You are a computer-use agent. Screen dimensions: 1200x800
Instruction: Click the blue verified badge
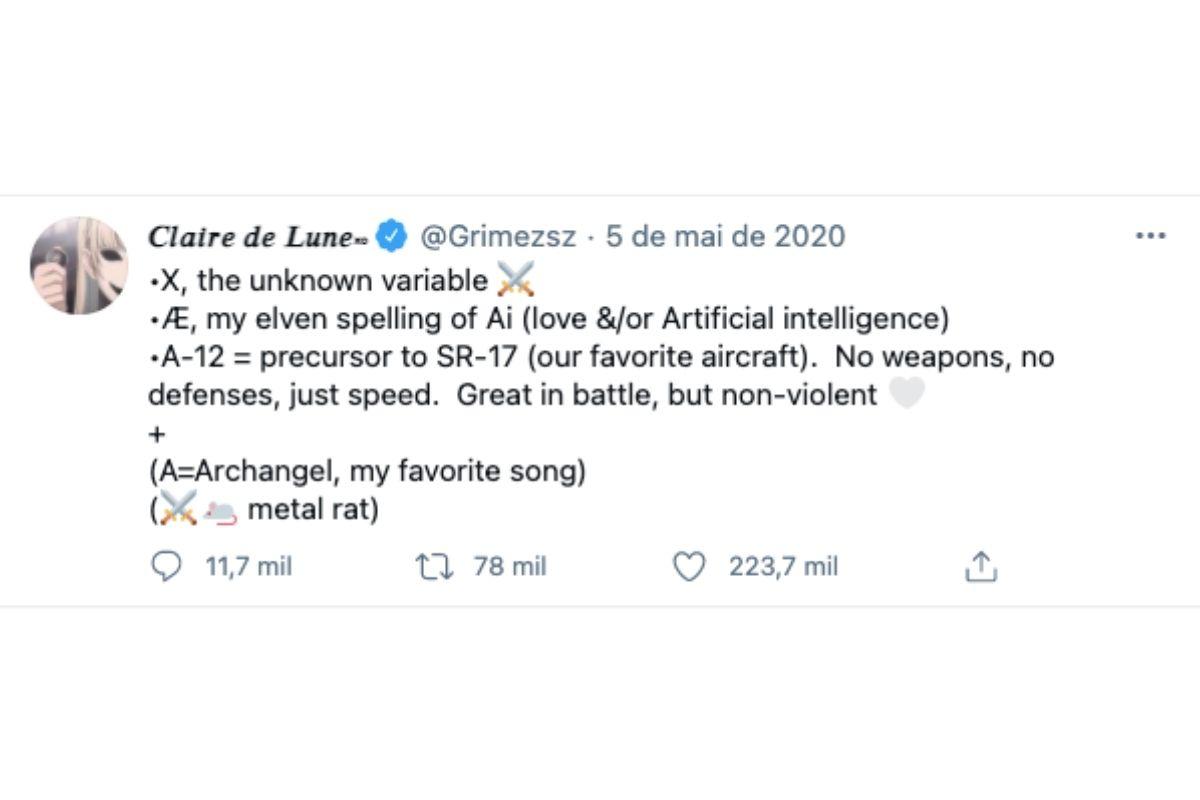[392, 237]
